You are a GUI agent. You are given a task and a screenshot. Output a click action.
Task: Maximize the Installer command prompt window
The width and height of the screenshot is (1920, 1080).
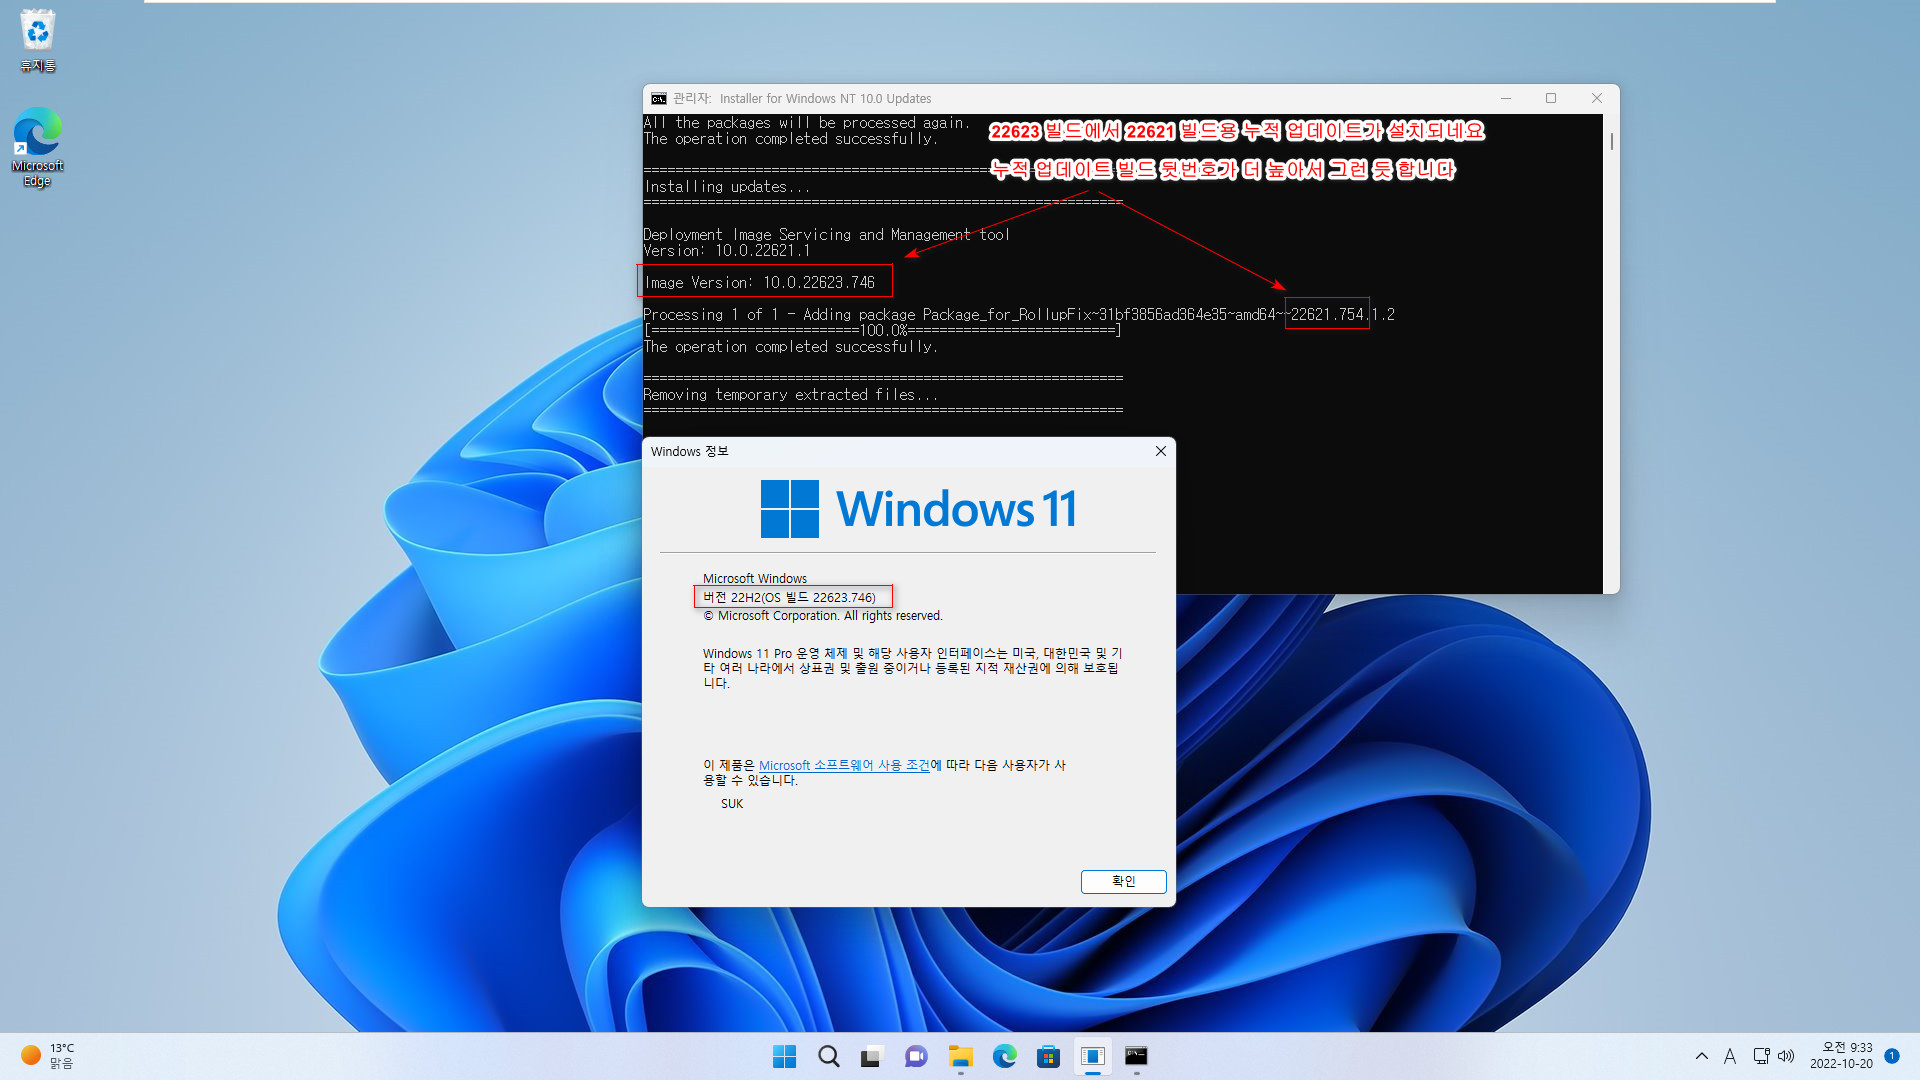tap(1551, 98)
